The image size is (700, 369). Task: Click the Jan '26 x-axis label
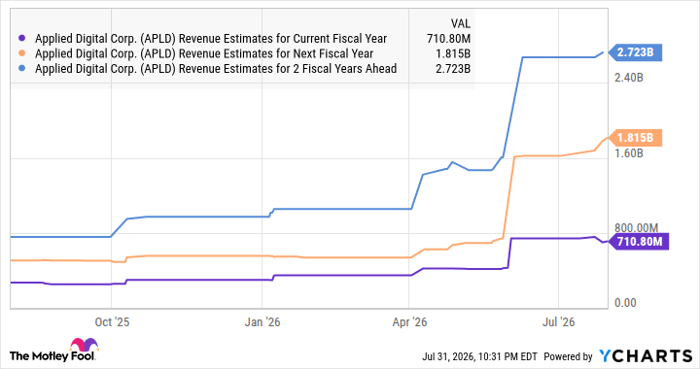click(262, 322)
